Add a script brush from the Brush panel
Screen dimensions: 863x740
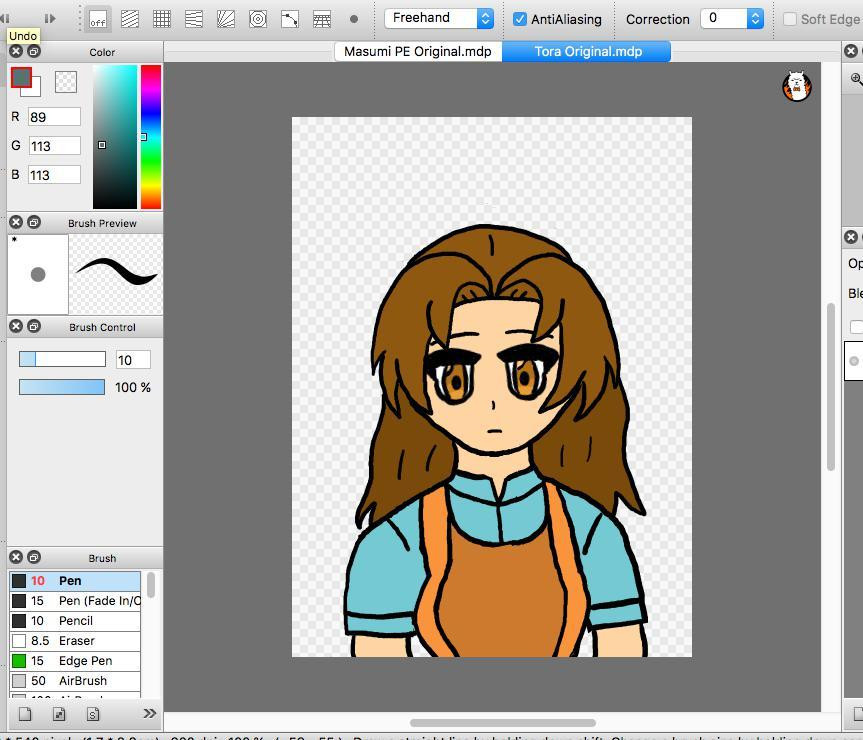pyautogui.click(x=93, y=714)
